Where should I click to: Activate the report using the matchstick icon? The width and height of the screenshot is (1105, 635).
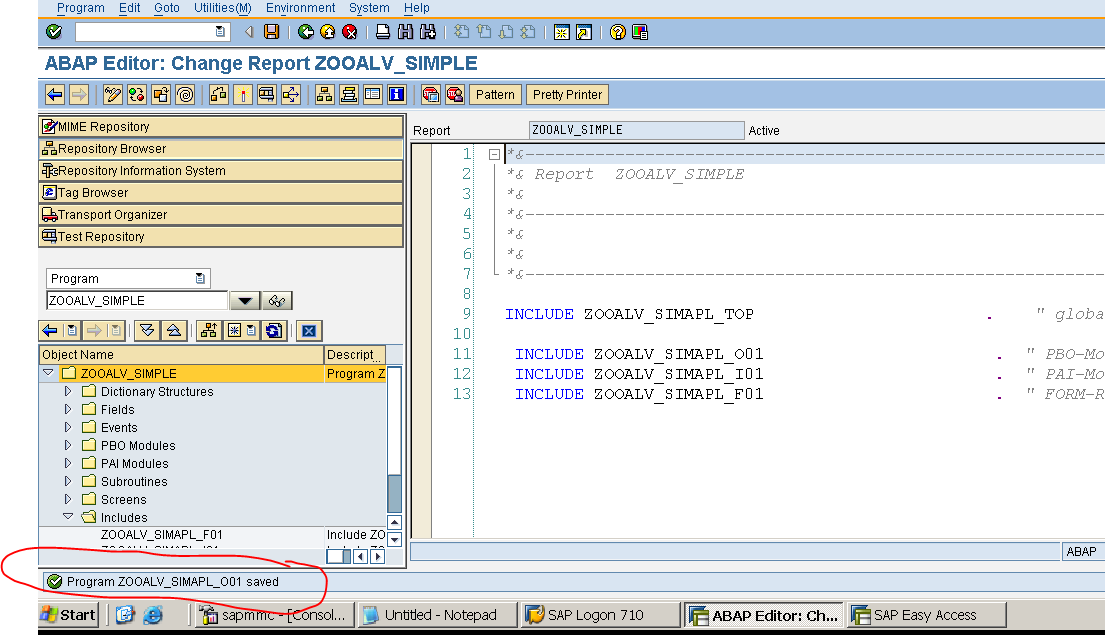click(244, 94)
